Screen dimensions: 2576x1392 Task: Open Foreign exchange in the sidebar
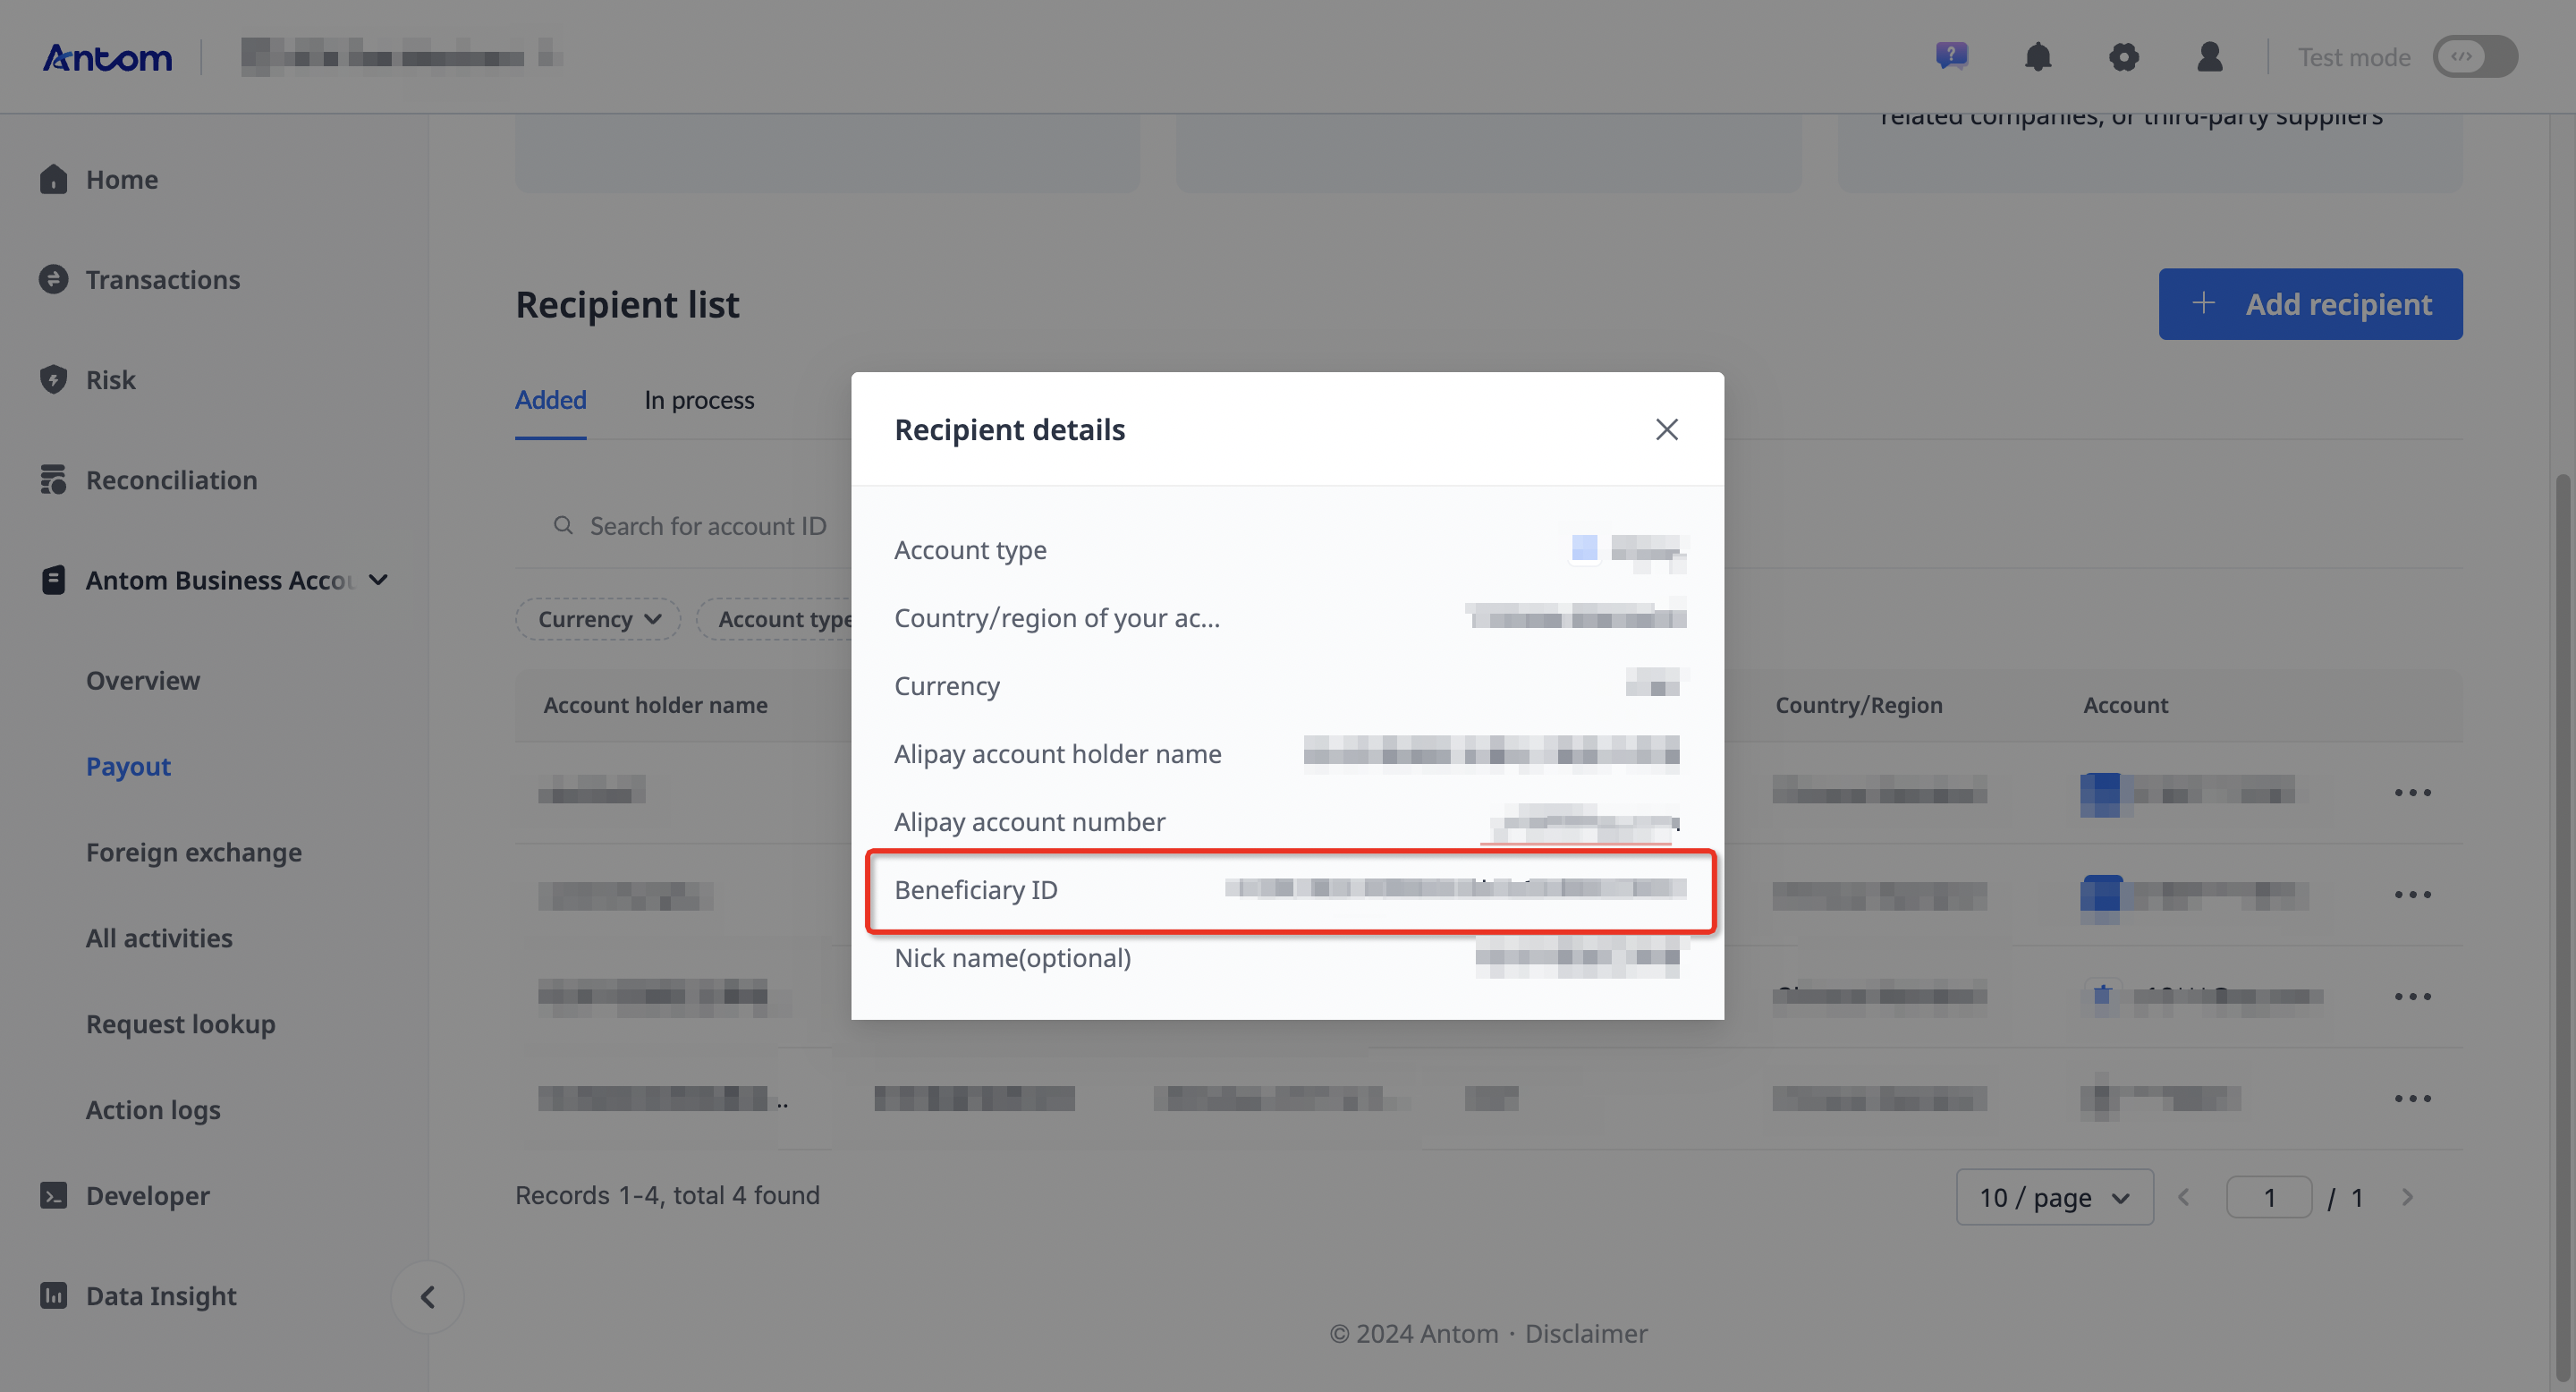pos(194,852)
